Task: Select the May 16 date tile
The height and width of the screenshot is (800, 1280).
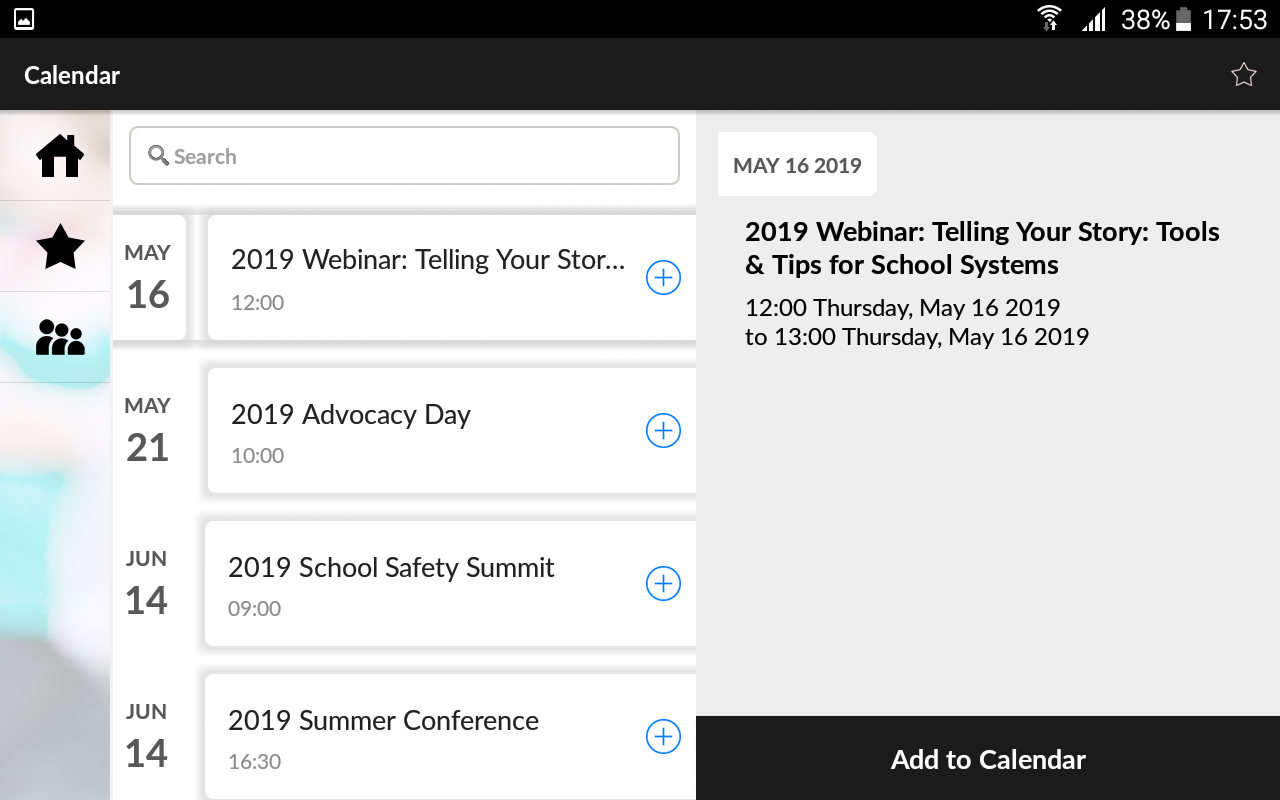Action: coord(148,278)
